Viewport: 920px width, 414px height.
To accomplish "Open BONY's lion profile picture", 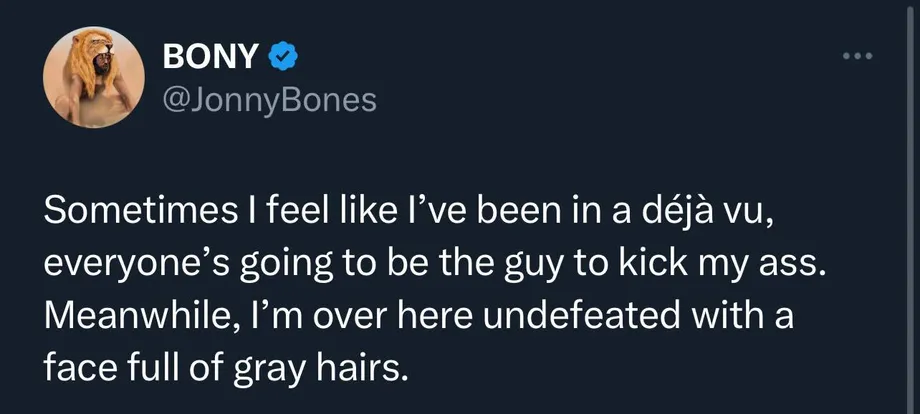I will pyautogui.click(x=94, y=77).
